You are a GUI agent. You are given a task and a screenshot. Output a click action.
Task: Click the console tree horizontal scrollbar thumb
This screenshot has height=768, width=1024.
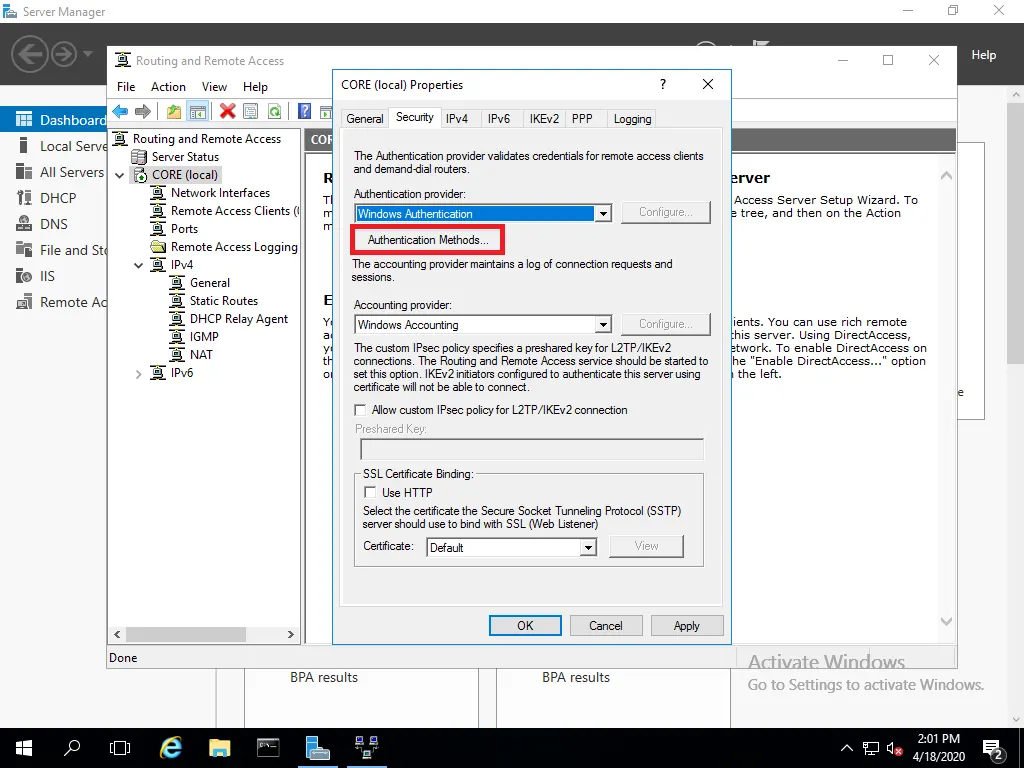point(186,634)
